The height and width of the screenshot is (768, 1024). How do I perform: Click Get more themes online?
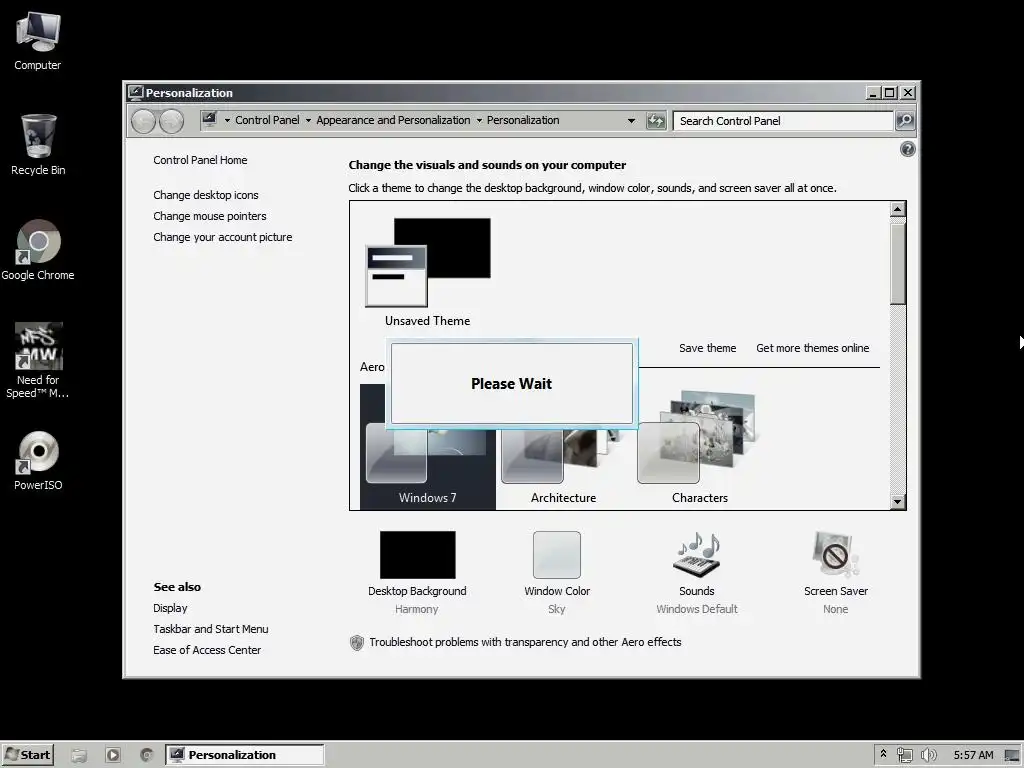click(x=812, y=348)
